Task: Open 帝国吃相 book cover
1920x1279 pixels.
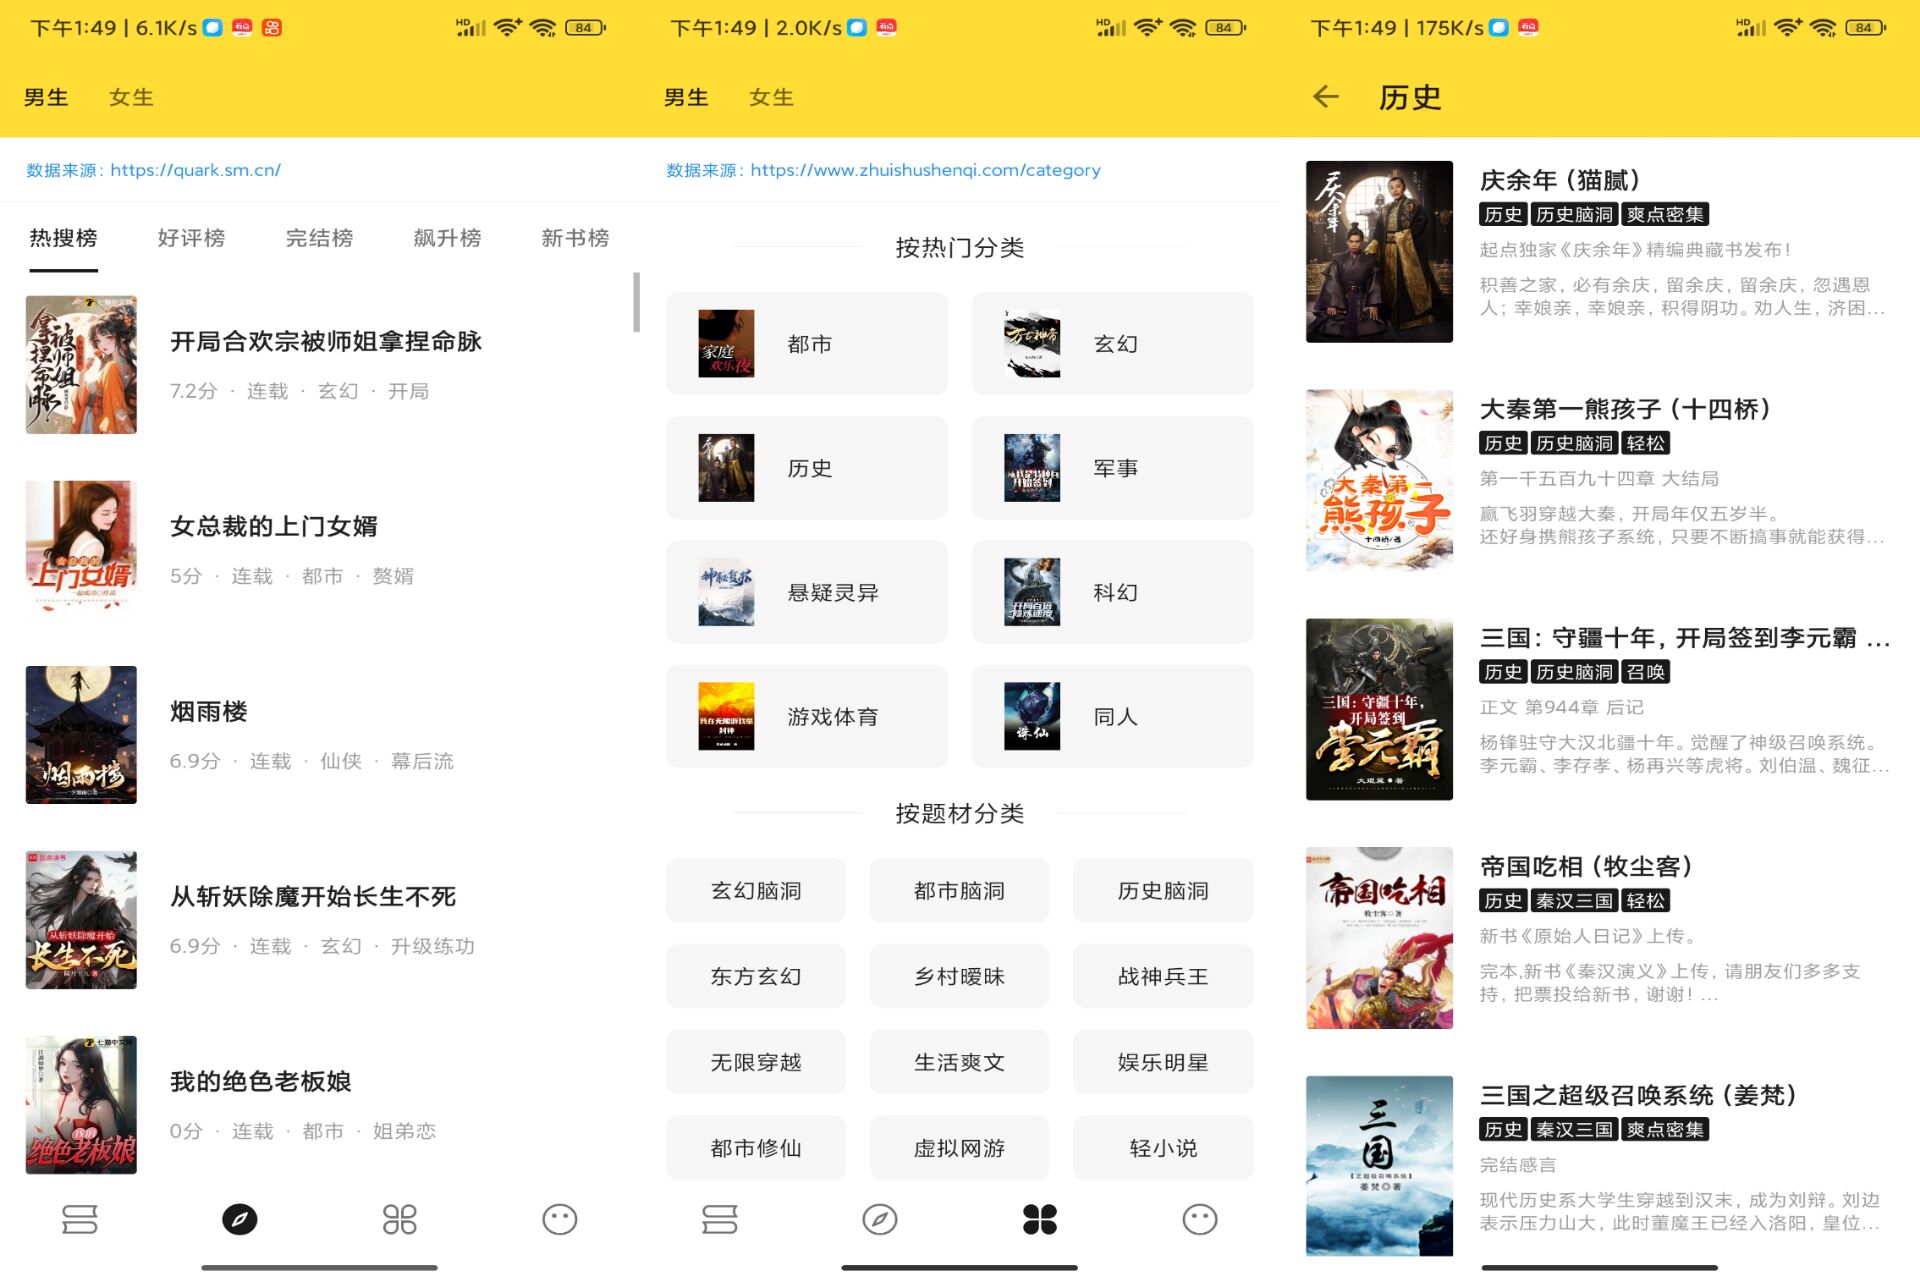Action: point(1379,938)
